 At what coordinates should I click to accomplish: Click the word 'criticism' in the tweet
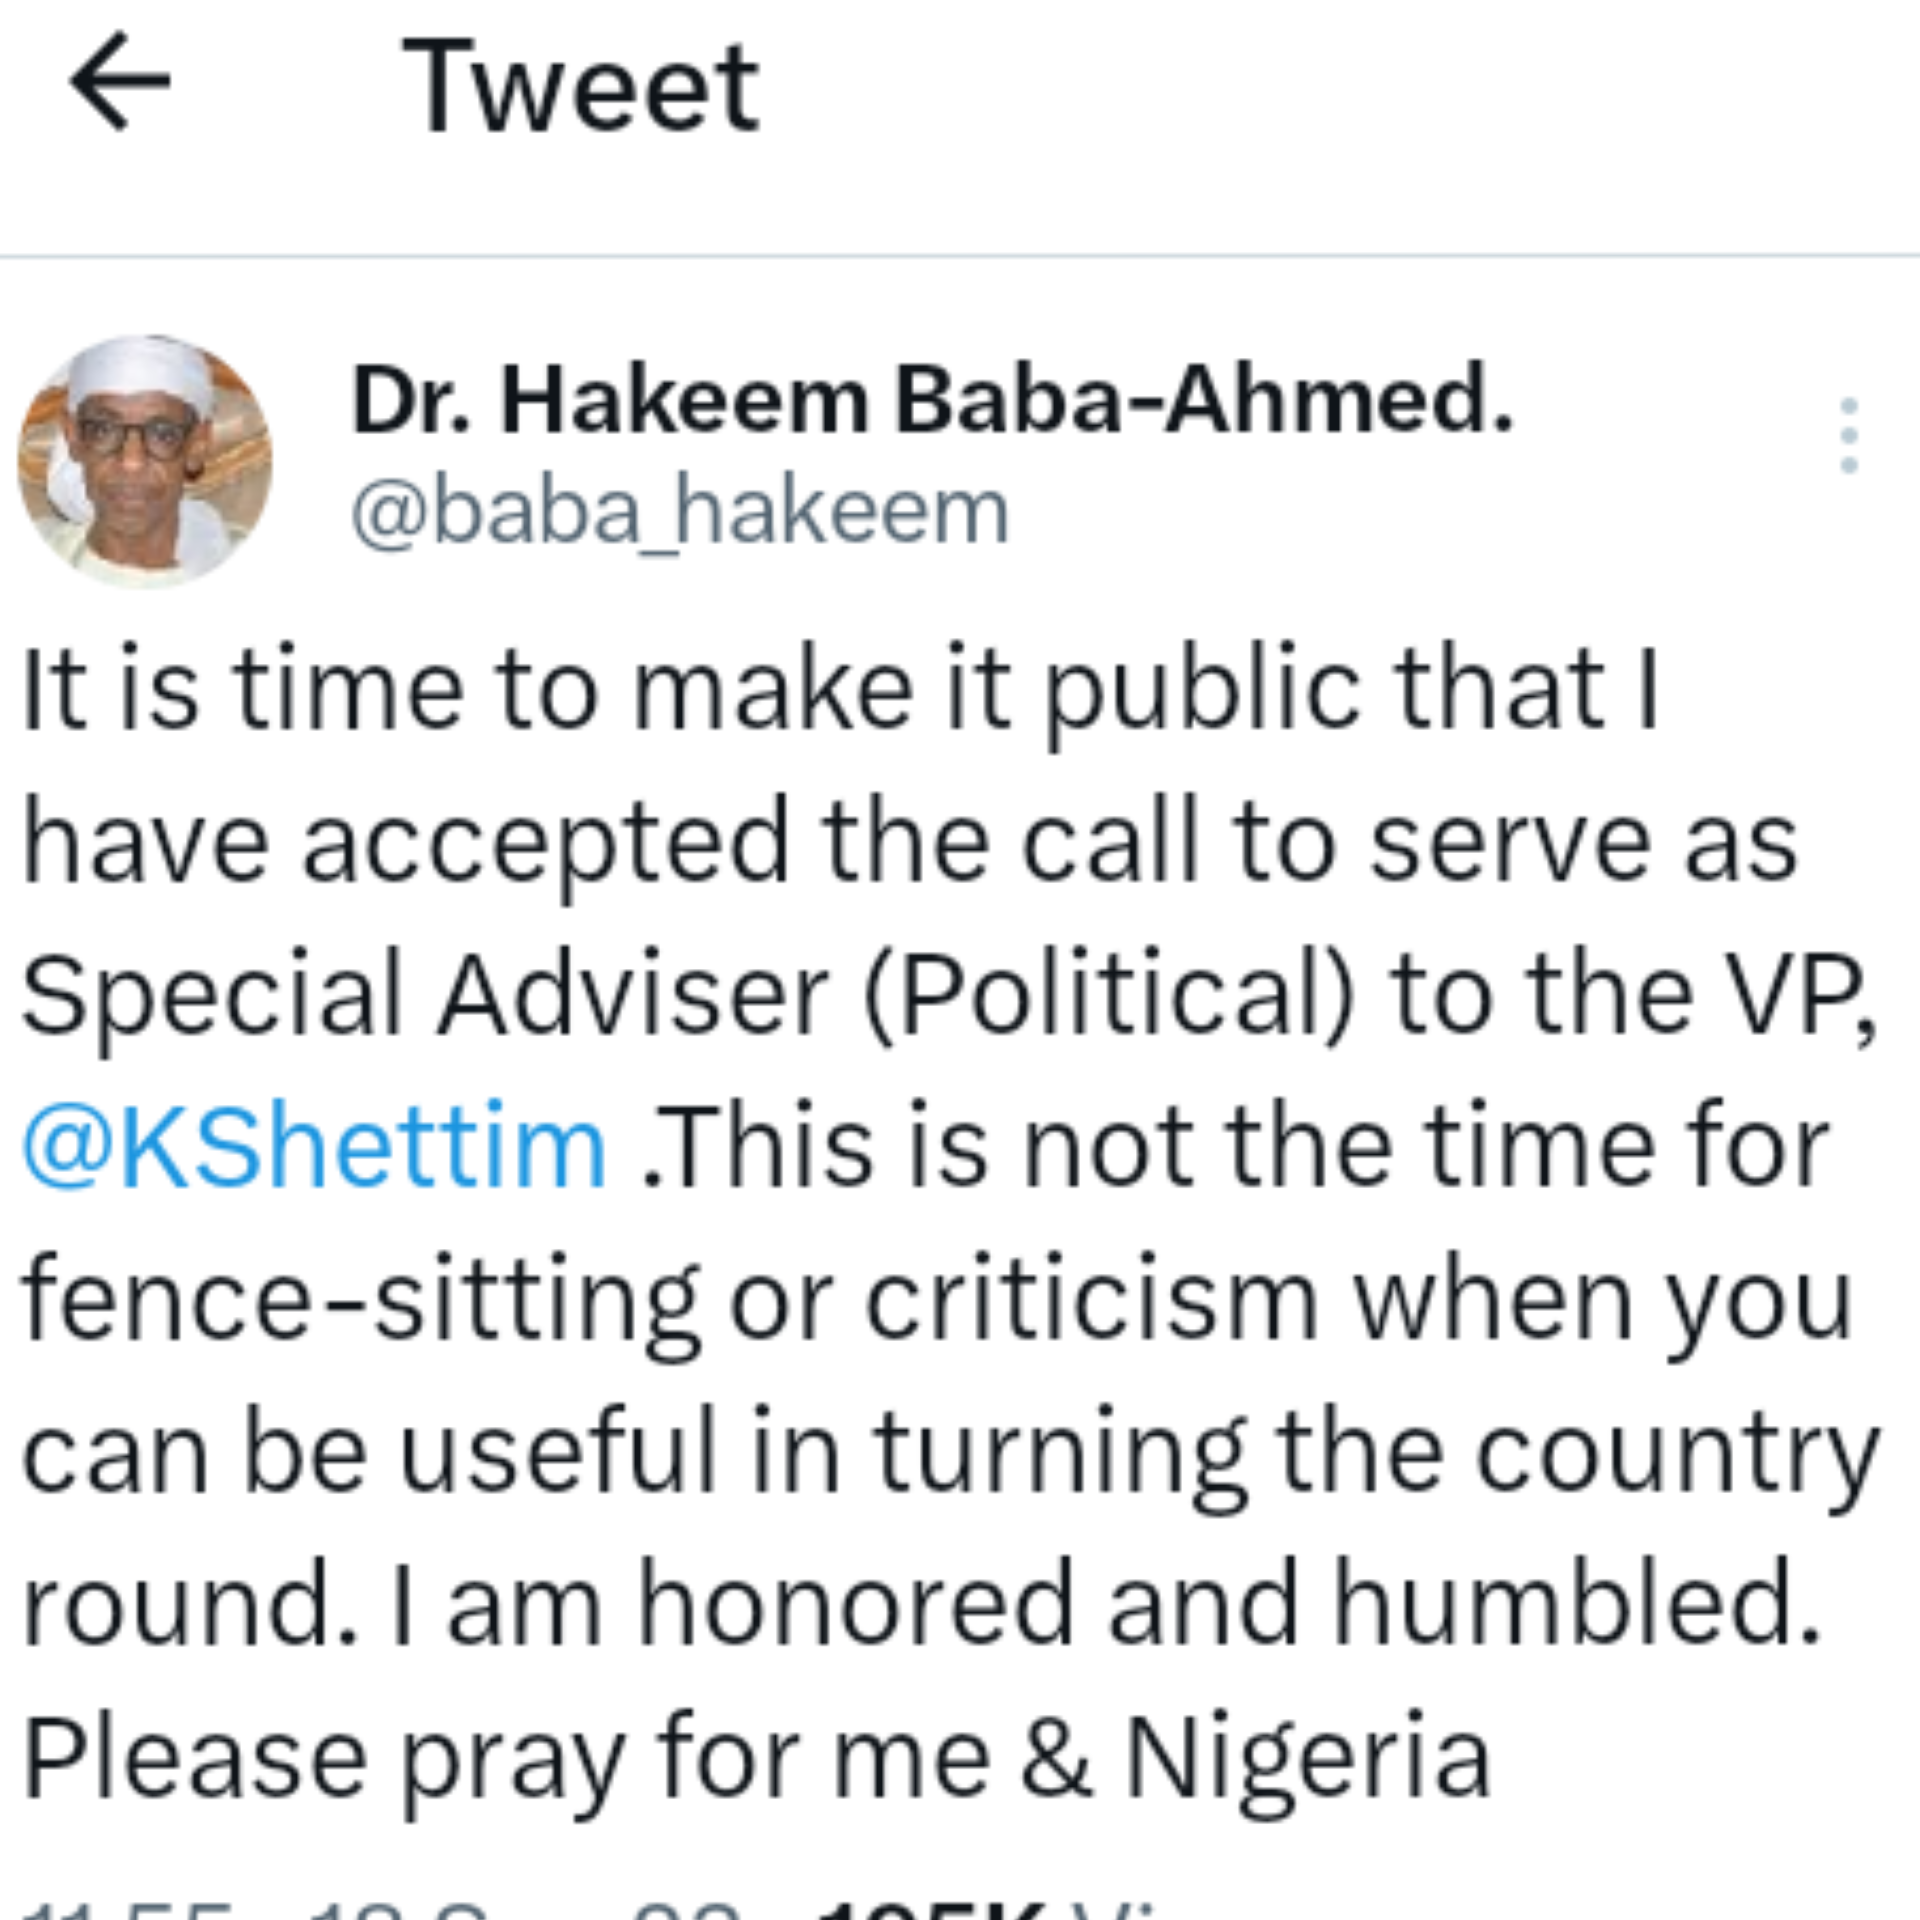click(1092, 1302)
